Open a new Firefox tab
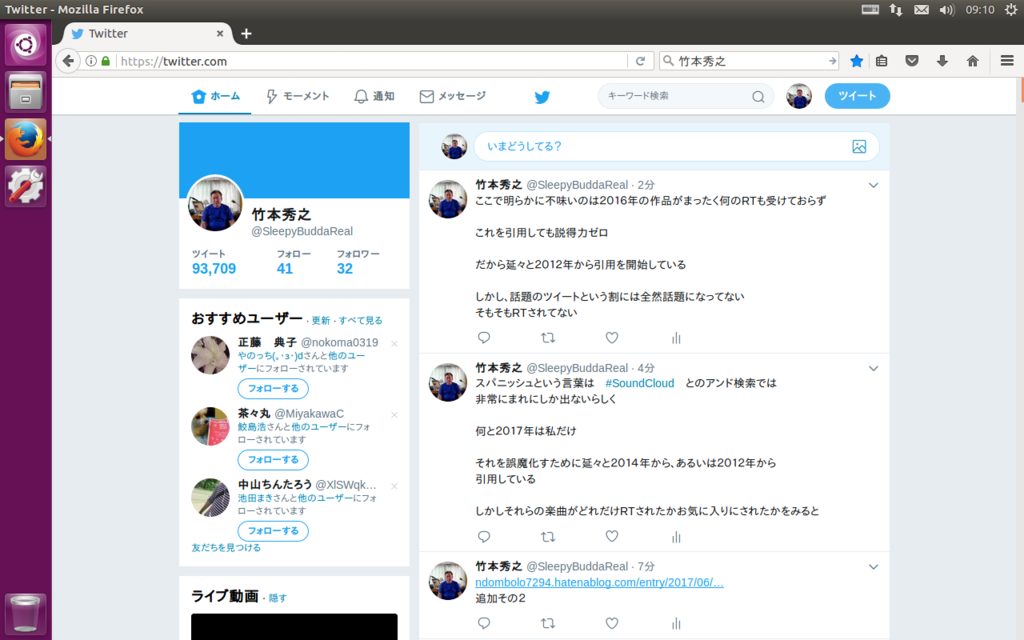 (x=246, y=33)
